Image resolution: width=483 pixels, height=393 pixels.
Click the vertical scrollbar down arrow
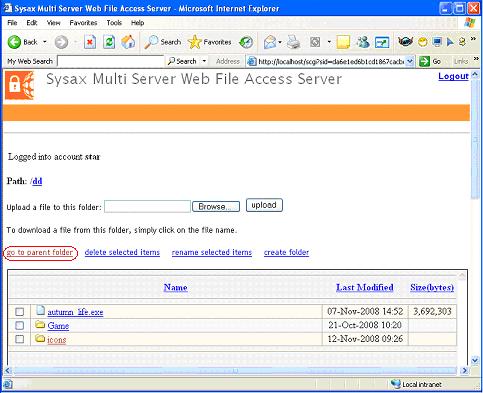coord(475,360)
